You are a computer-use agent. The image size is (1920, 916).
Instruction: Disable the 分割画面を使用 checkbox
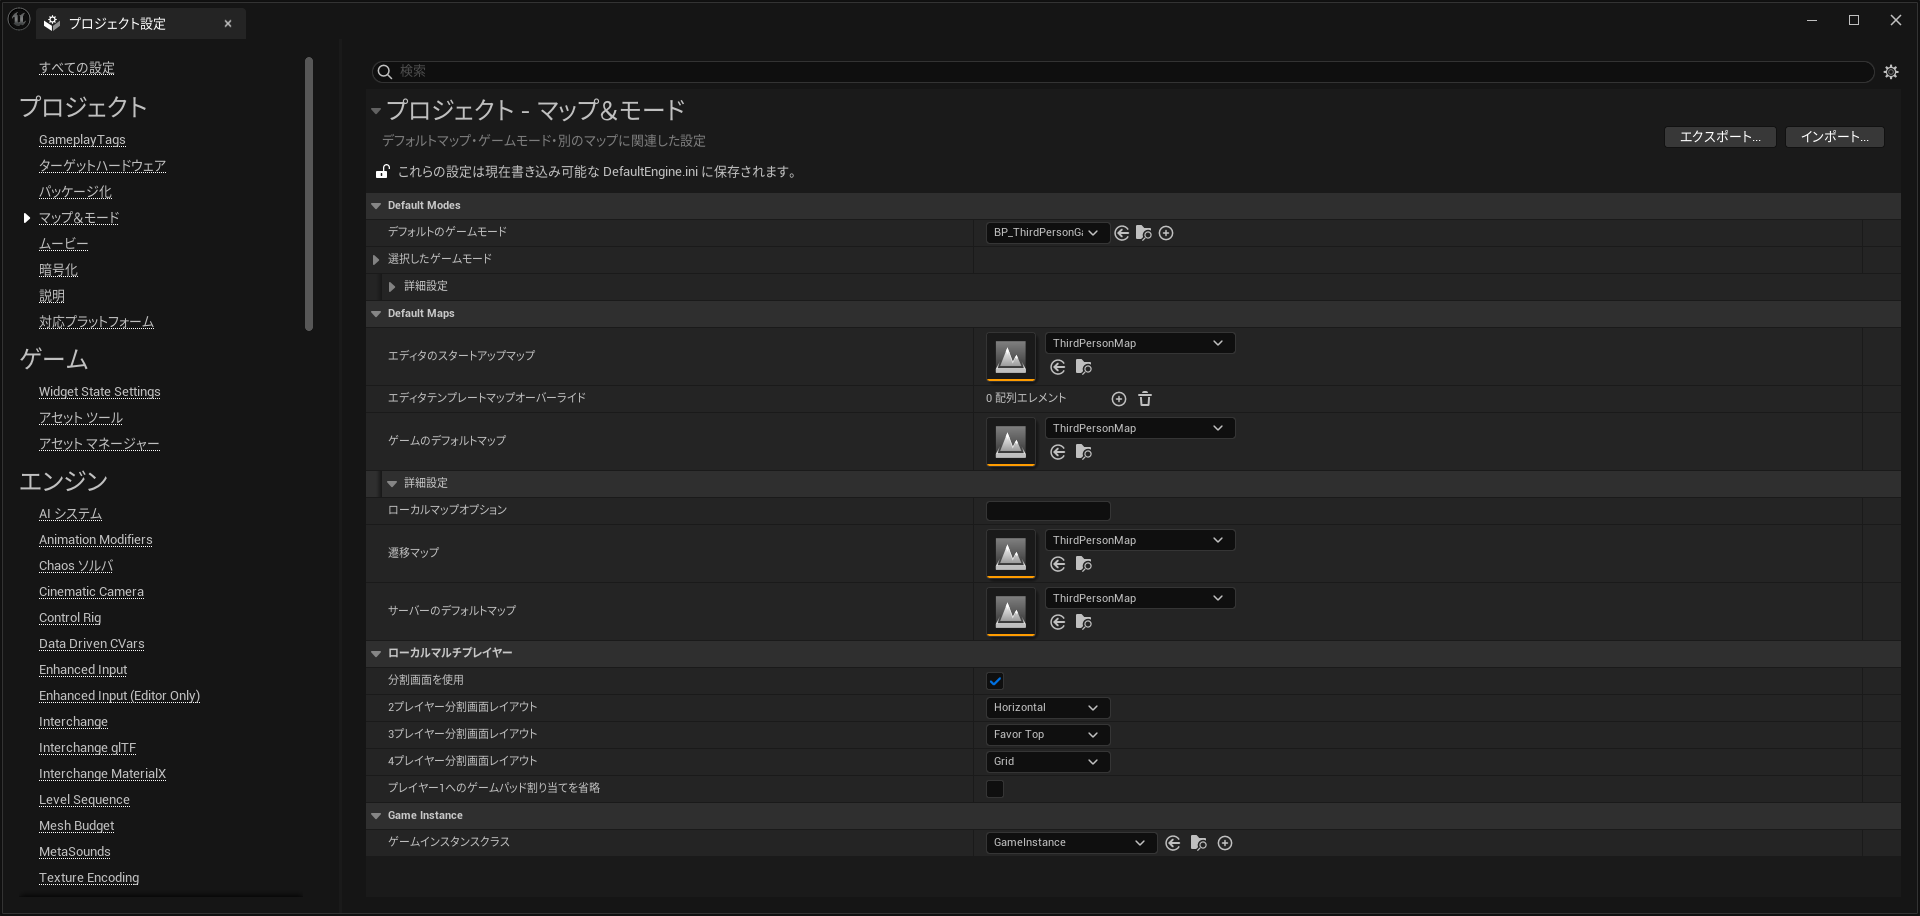pyautogui.click(x=995, y=681)
